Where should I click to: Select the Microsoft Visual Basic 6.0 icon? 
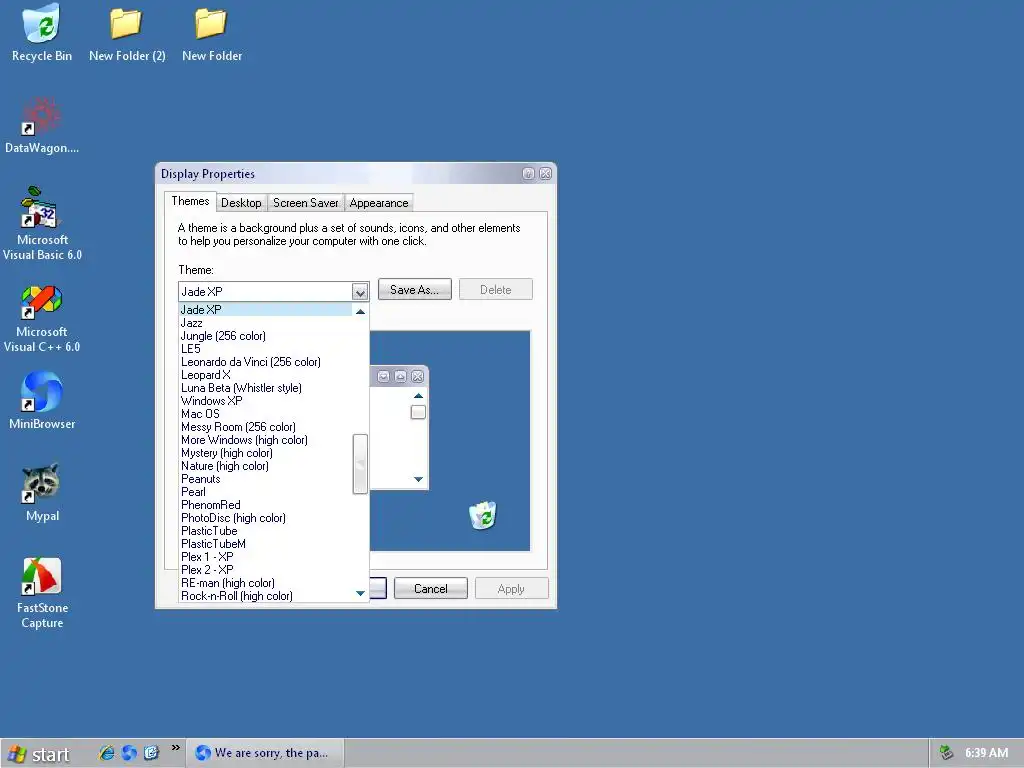(42, 223)
